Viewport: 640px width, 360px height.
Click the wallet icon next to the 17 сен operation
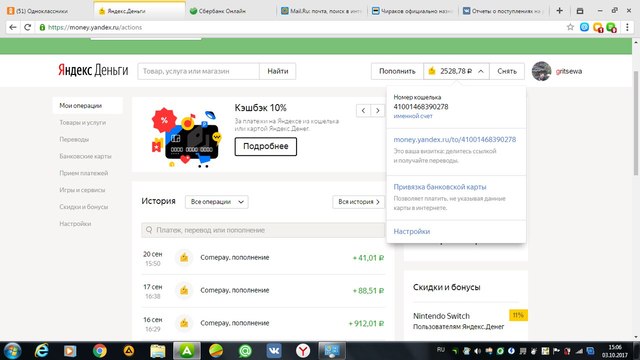tap(184, 290)
